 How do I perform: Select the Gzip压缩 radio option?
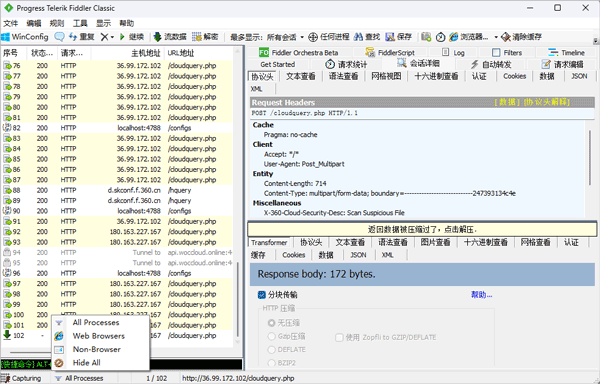tap(272, 336)
